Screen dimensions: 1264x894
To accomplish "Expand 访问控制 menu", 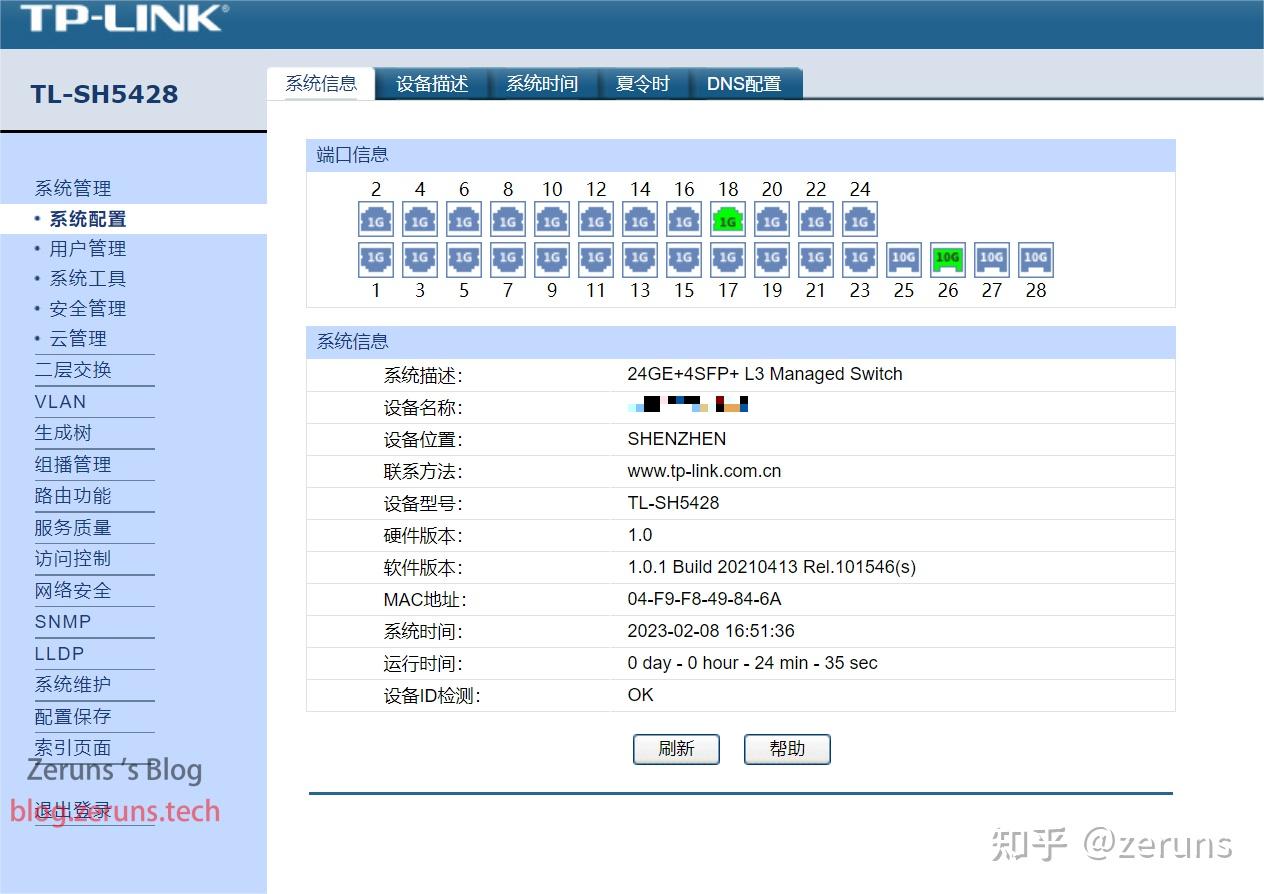I will pos(73,559).
